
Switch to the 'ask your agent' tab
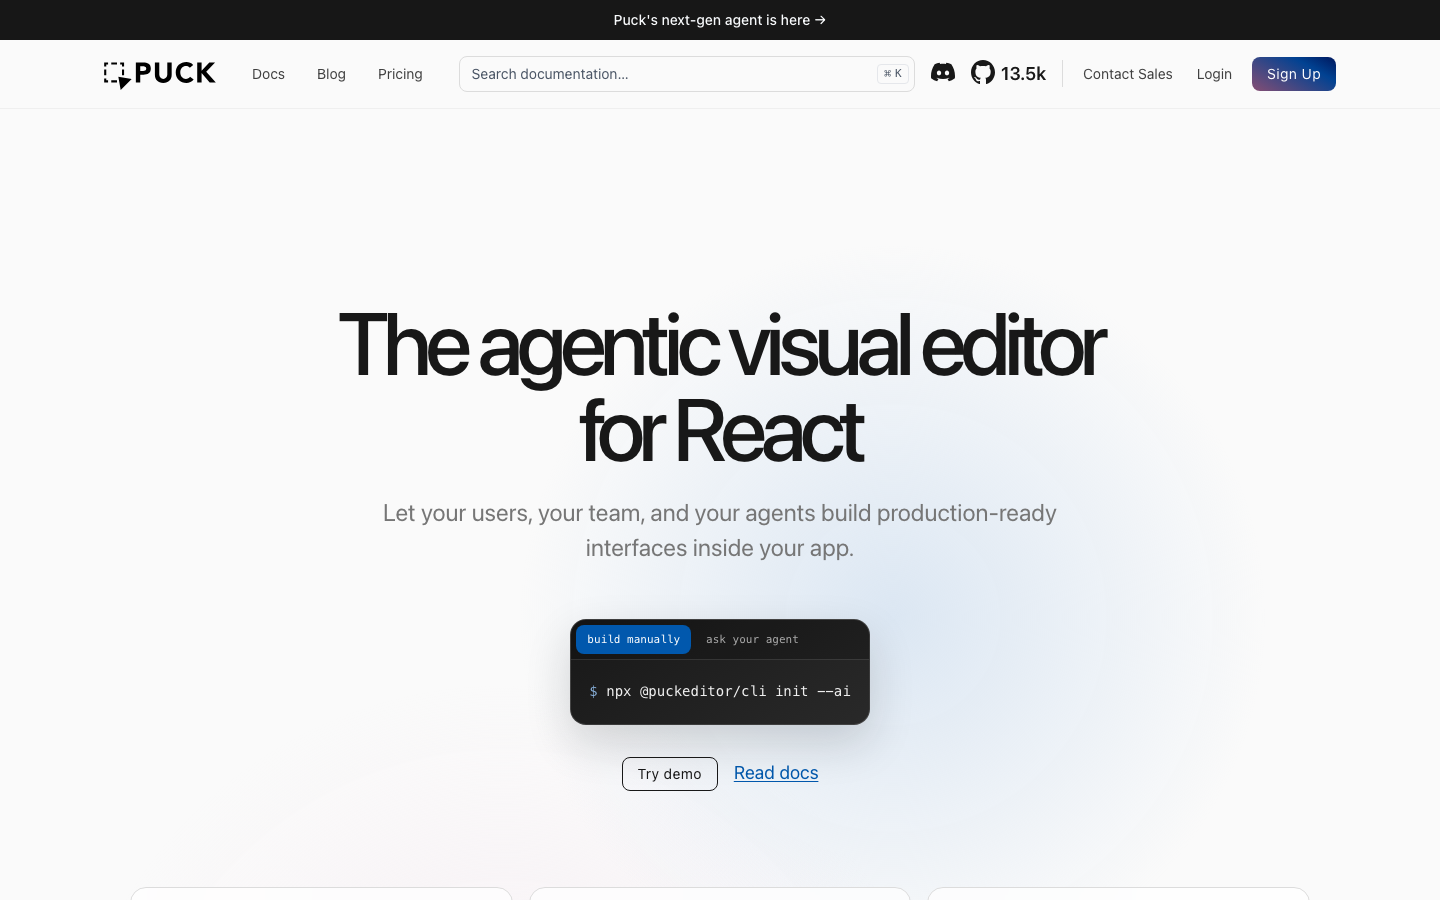pyautogui.click(x=752, y=639)
